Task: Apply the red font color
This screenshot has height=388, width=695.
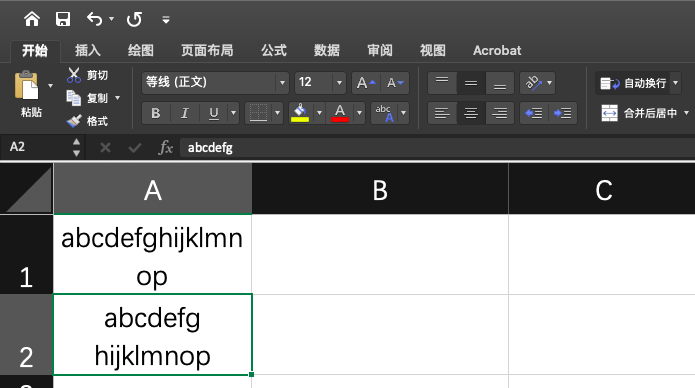Action: (x=340, y=113)
